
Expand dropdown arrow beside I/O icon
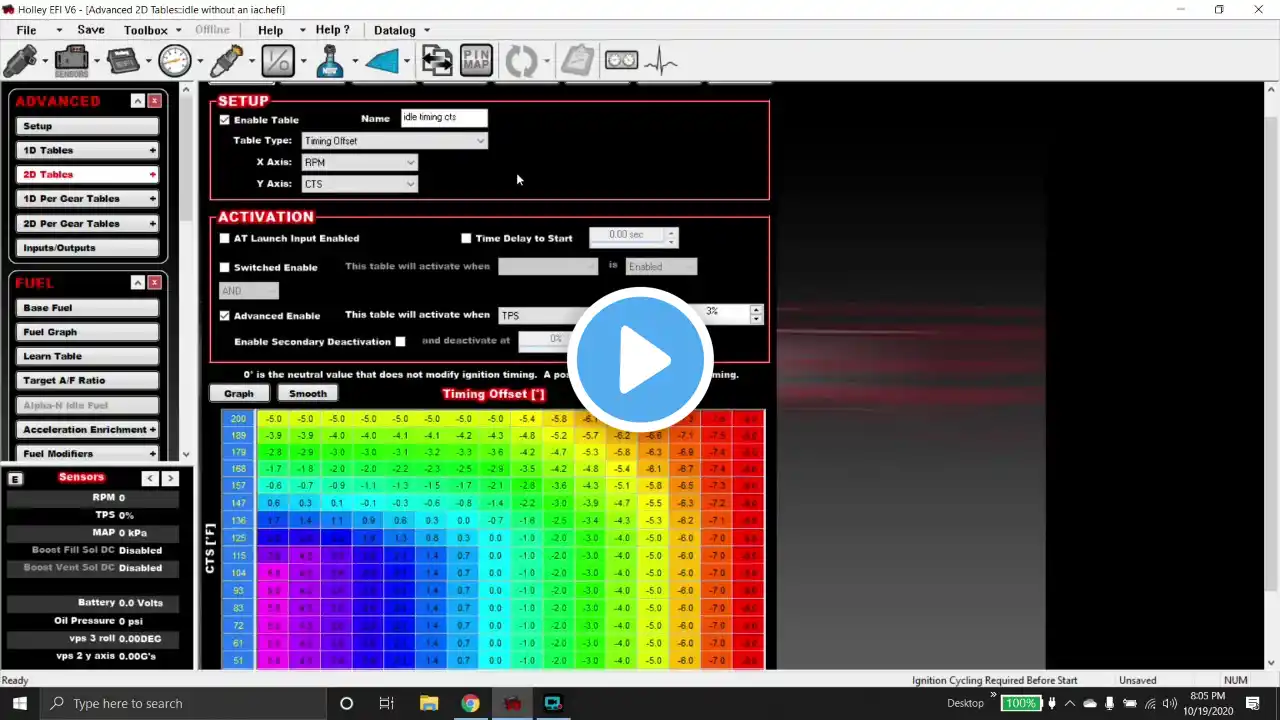coord(303,62)
